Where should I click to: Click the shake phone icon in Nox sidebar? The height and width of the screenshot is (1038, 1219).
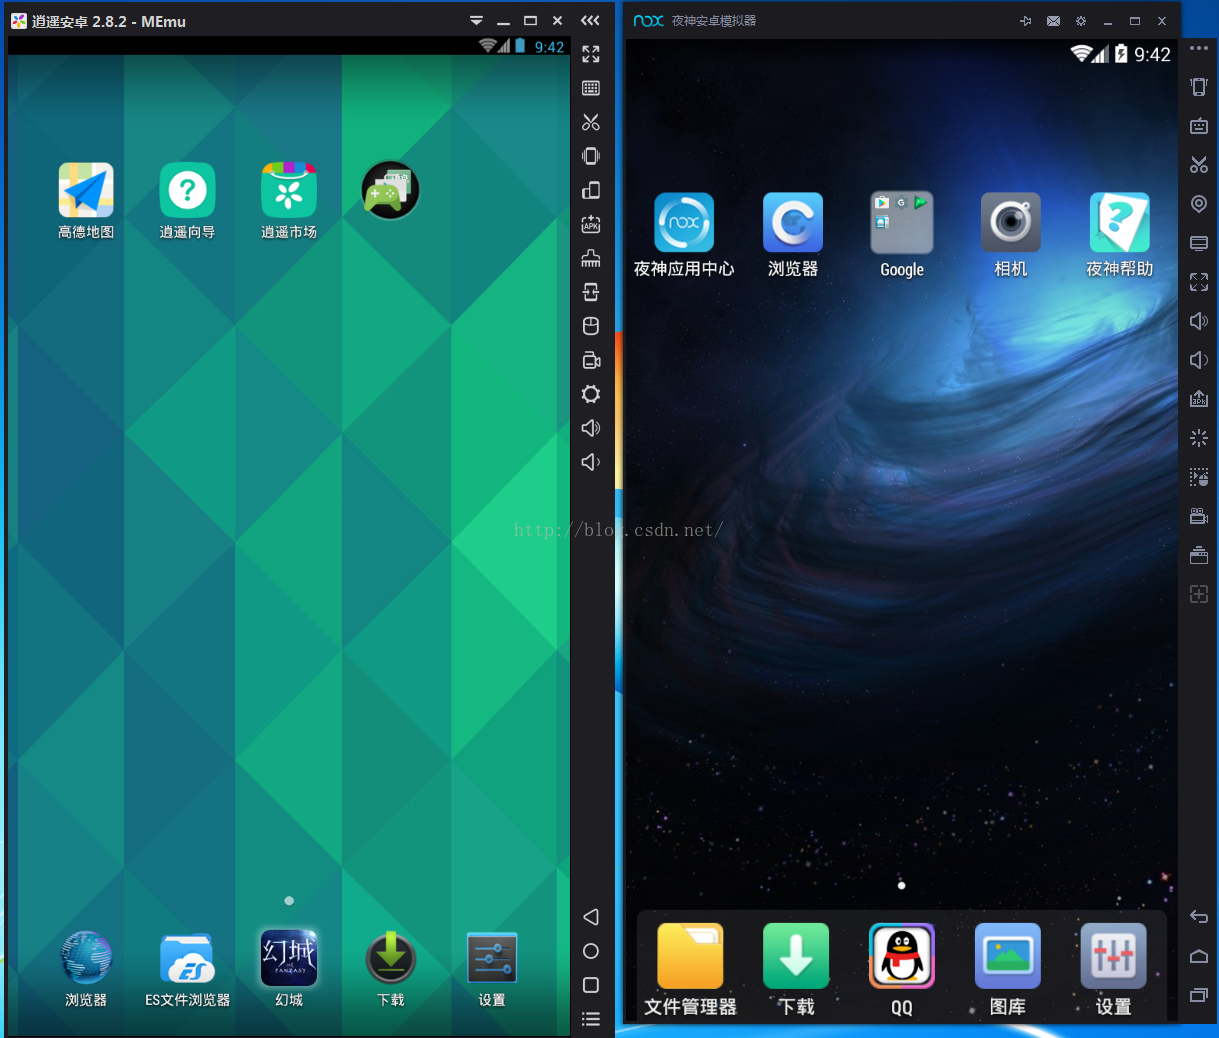point(1199,87)
